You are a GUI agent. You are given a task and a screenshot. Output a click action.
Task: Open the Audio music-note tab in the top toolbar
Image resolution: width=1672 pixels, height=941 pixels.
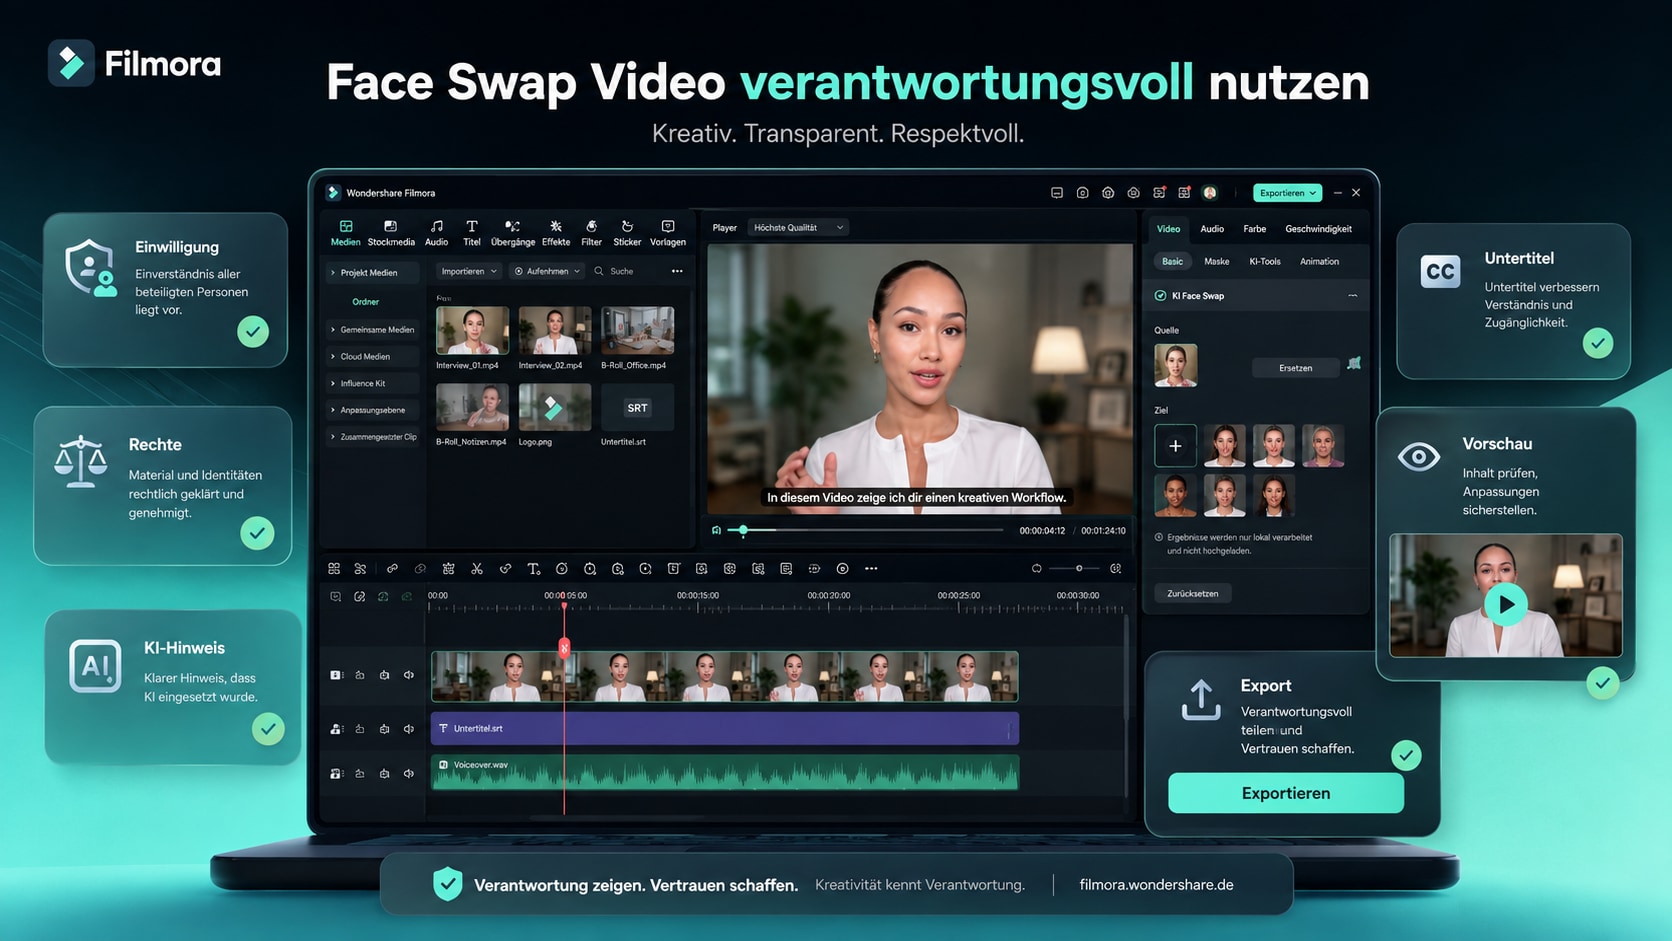tap(436, 233)
